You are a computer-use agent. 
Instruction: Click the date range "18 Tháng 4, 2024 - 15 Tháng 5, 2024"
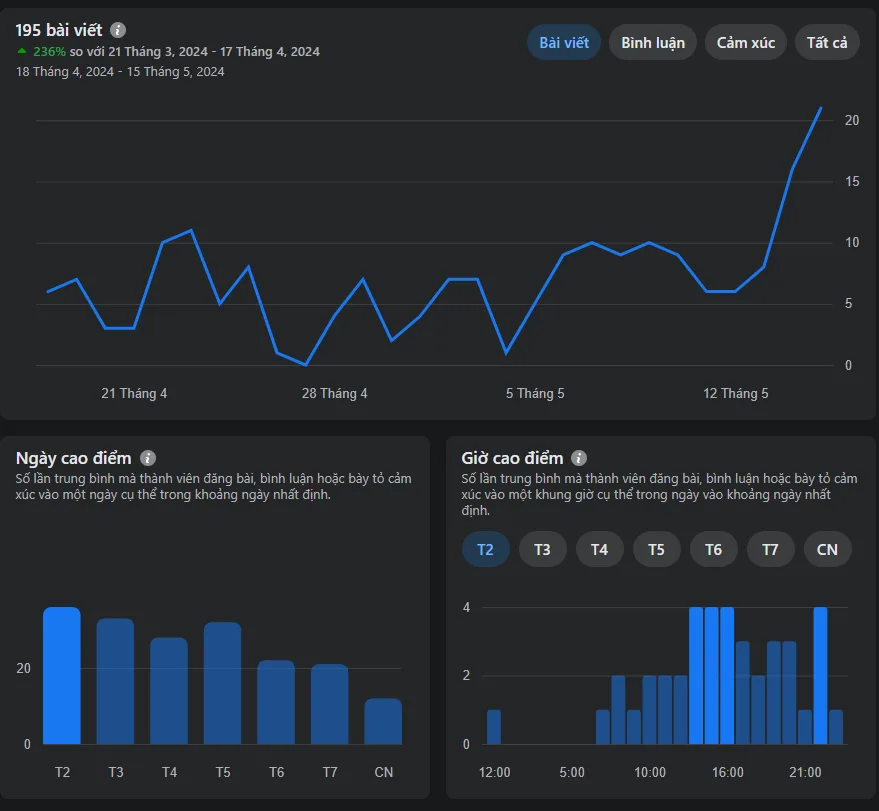click(x=120, y=72)
